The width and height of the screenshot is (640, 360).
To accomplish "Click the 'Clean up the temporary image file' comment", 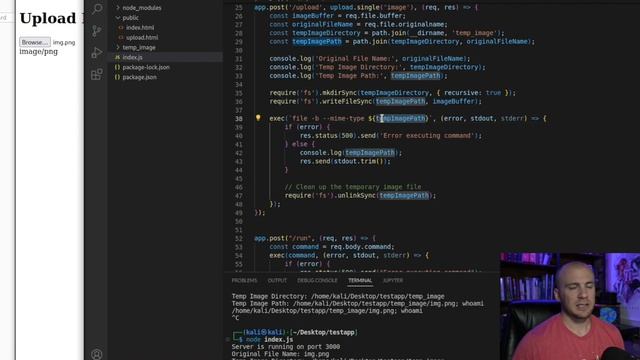I will pos(353,187).
